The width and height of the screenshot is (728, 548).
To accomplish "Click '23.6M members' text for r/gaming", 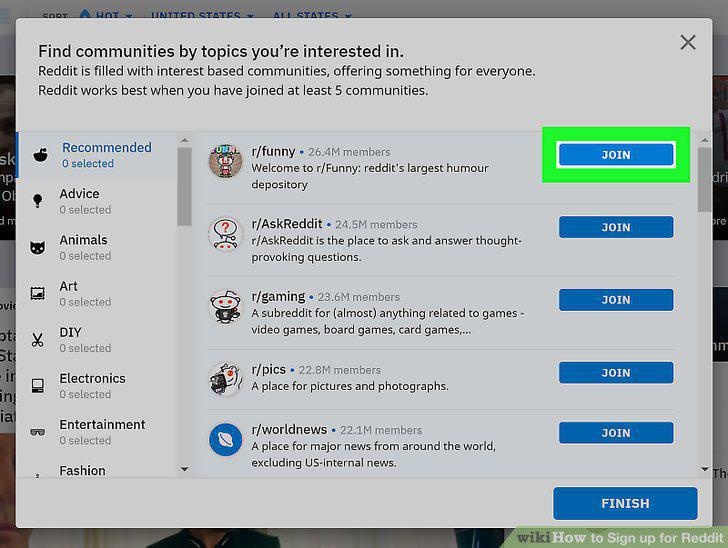I will (x=358, y=297).
